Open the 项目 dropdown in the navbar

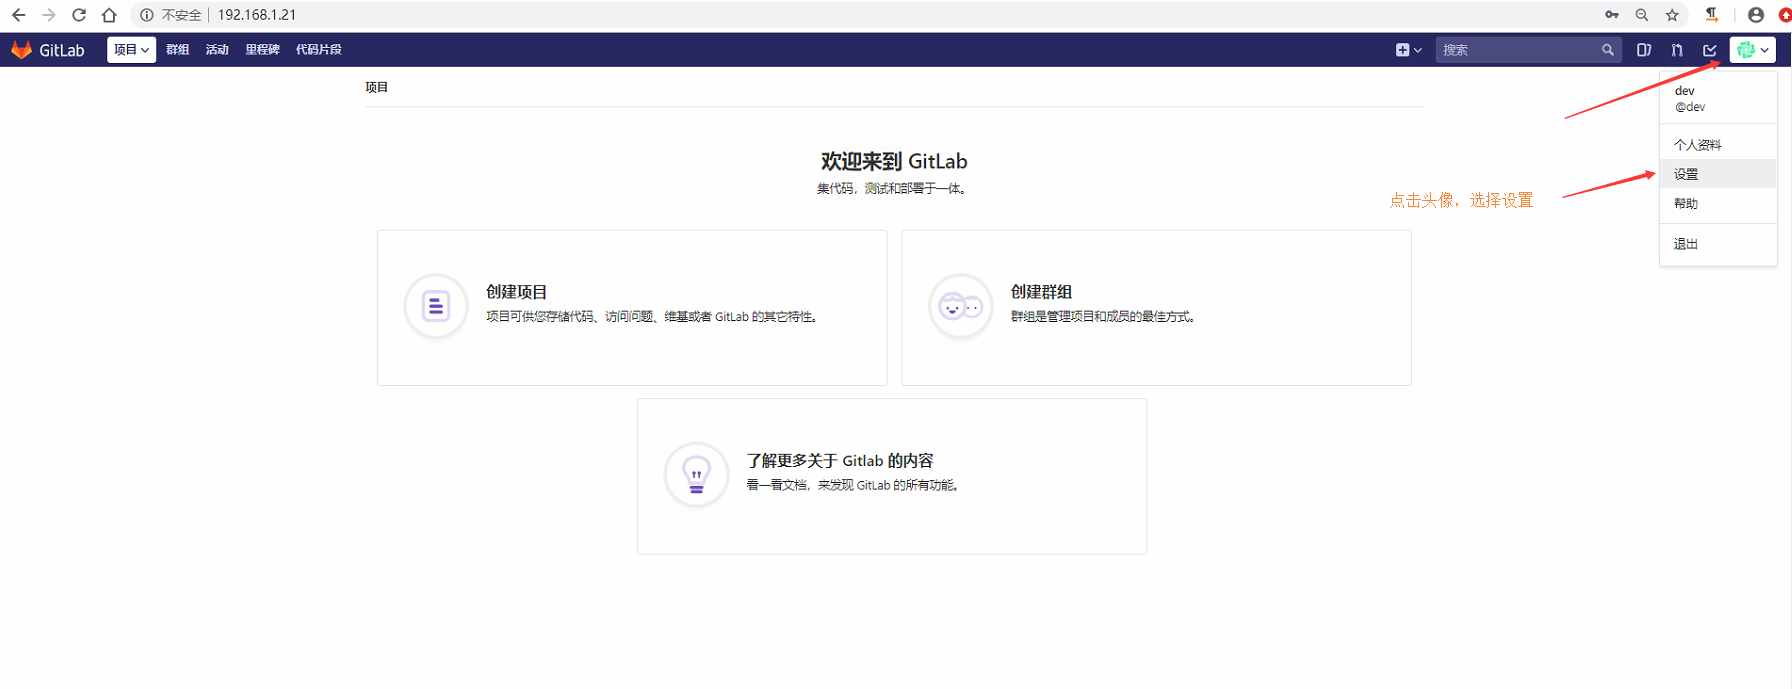[131, 49]
